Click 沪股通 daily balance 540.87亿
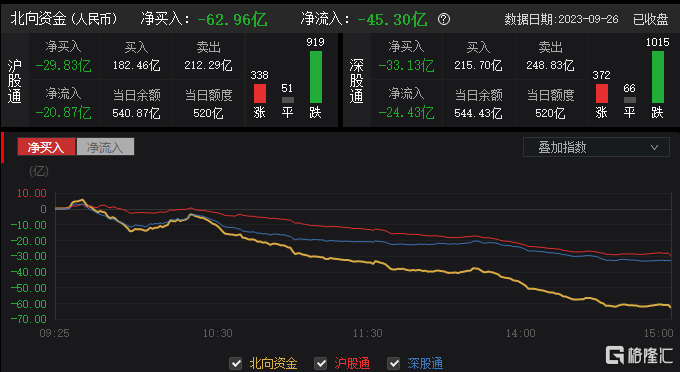The image size is (680, 372). [x=136, y=113]
